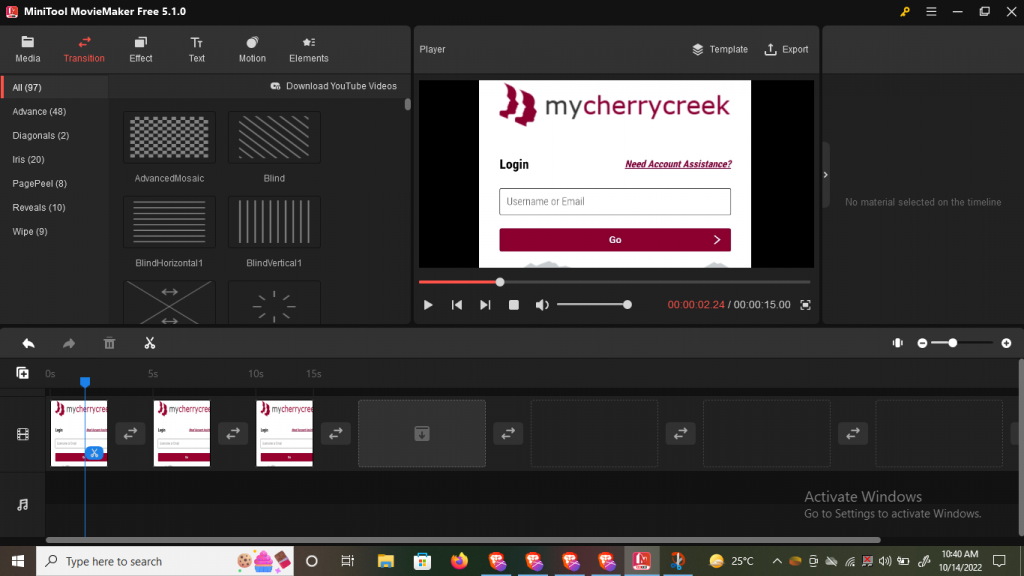Open the notification center
The width and height of the screenshot is (1024, 576).
click(x=999, y=561)
